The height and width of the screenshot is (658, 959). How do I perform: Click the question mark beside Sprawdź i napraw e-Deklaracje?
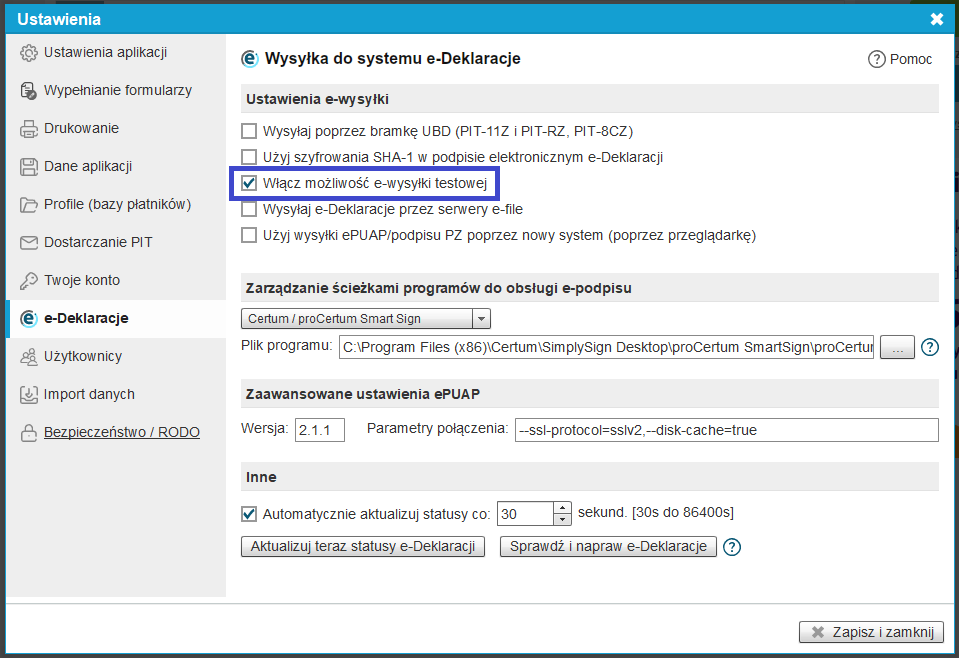pos(733,547)
